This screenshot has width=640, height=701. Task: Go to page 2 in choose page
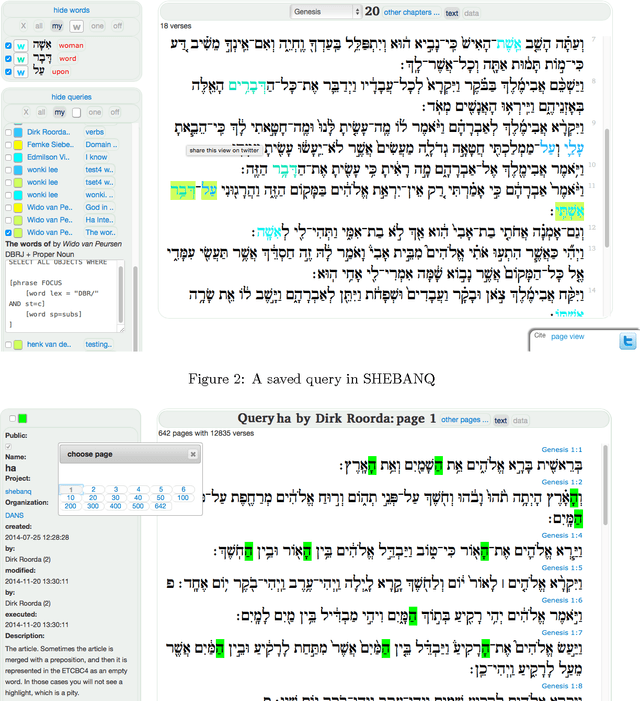click(93, 489)
